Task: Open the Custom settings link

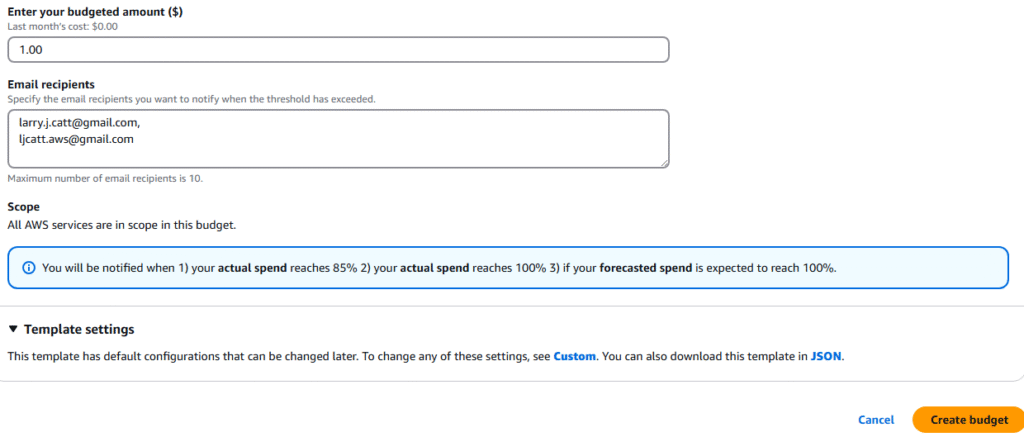Action: 575,357
